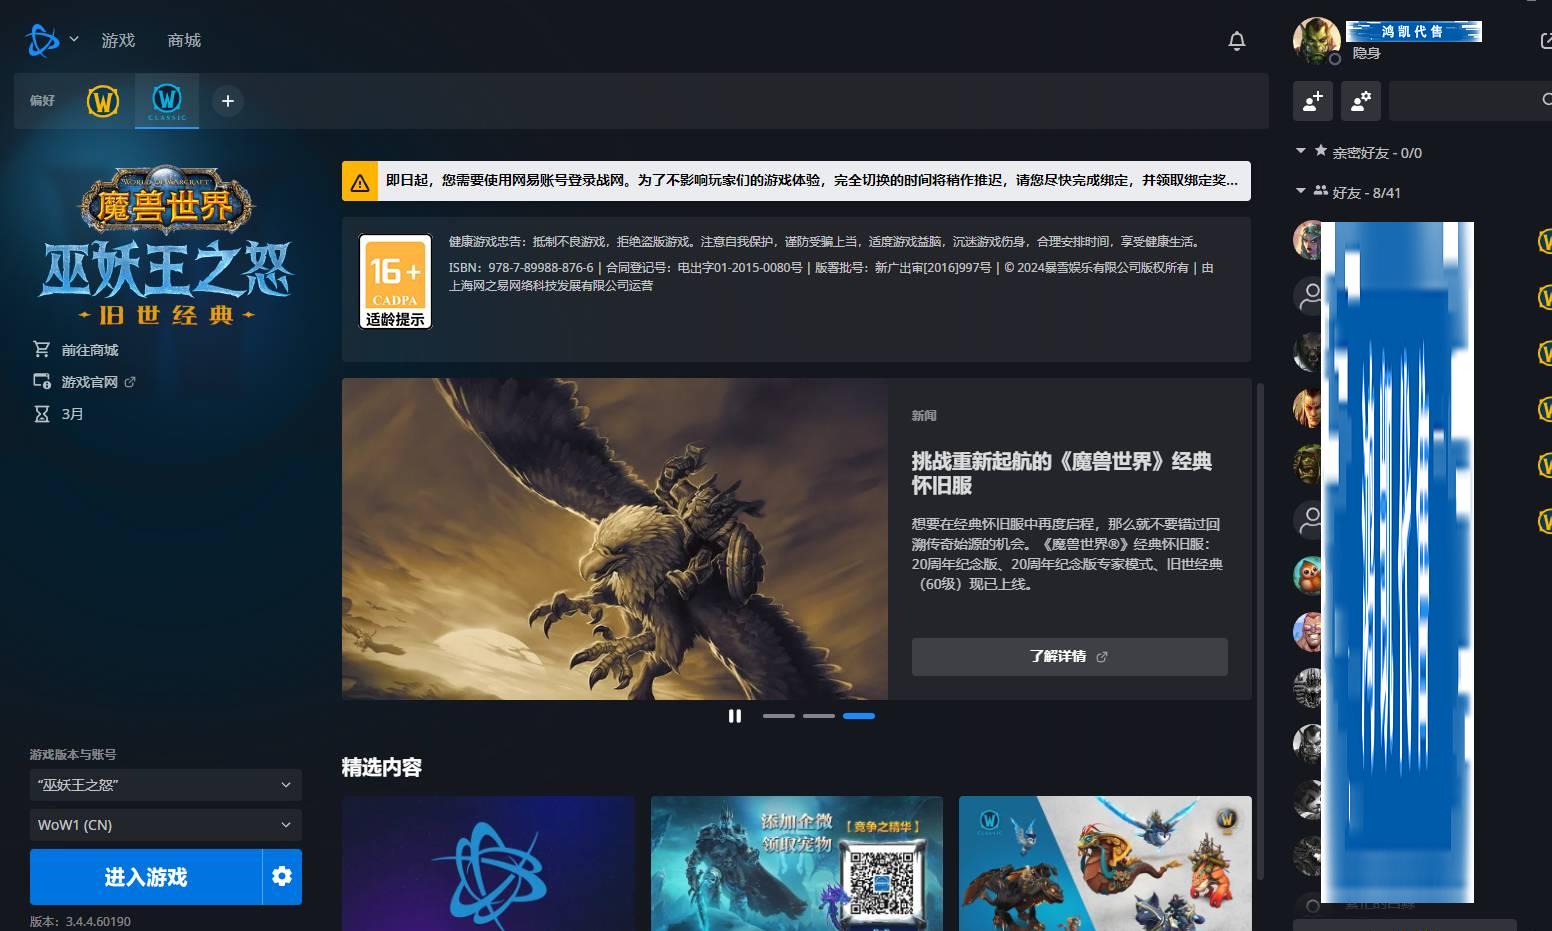Open 游戏官网 external link
Screen dimensions: 1552x931
coord(84,382)
